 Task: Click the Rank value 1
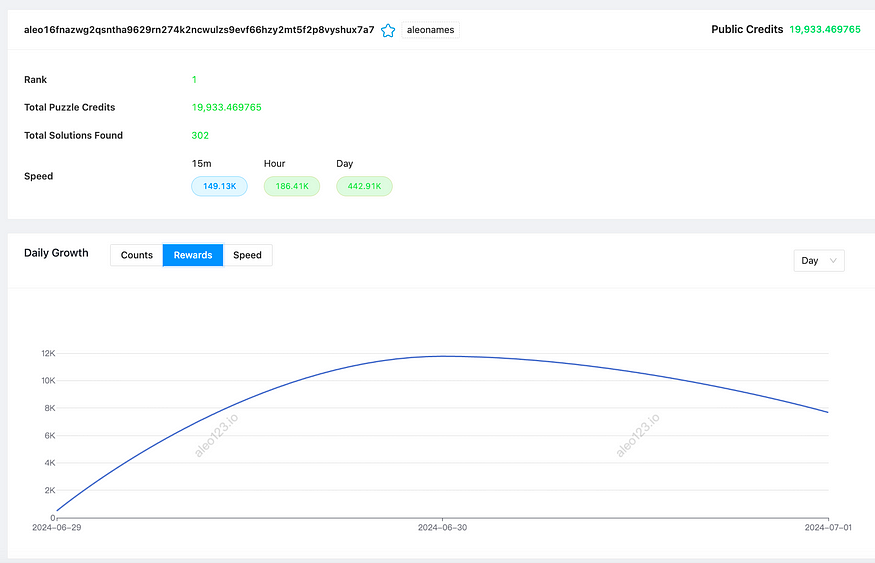point(194,80)
